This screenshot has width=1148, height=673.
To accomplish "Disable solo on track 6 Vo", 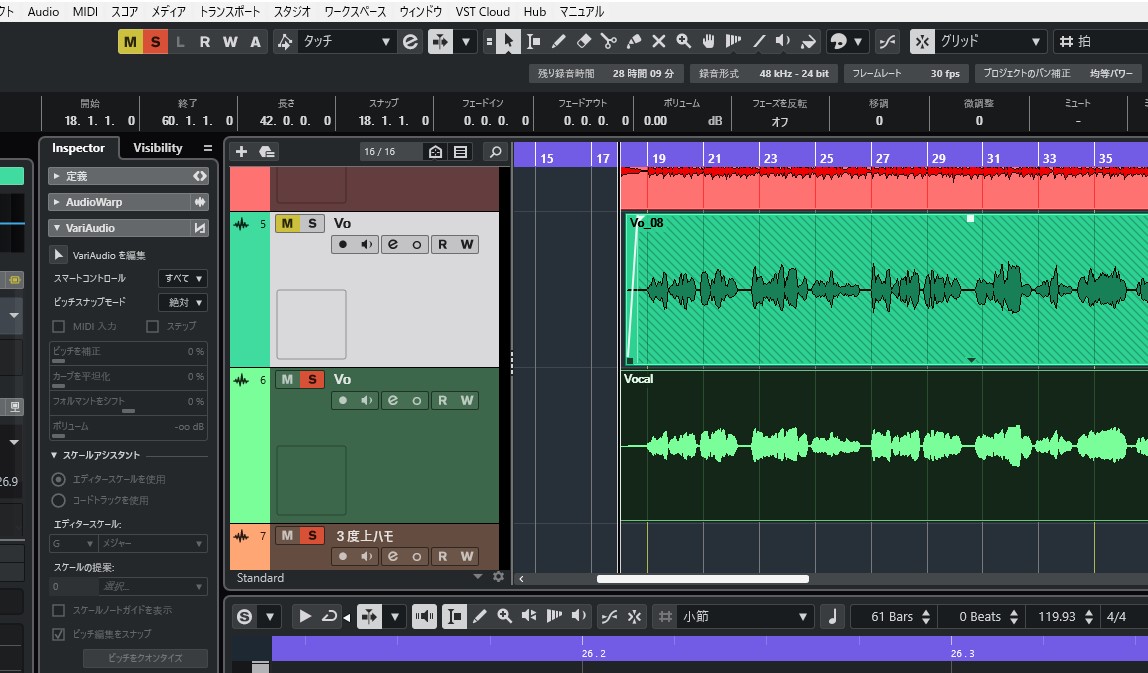I will tap(313, 379).
